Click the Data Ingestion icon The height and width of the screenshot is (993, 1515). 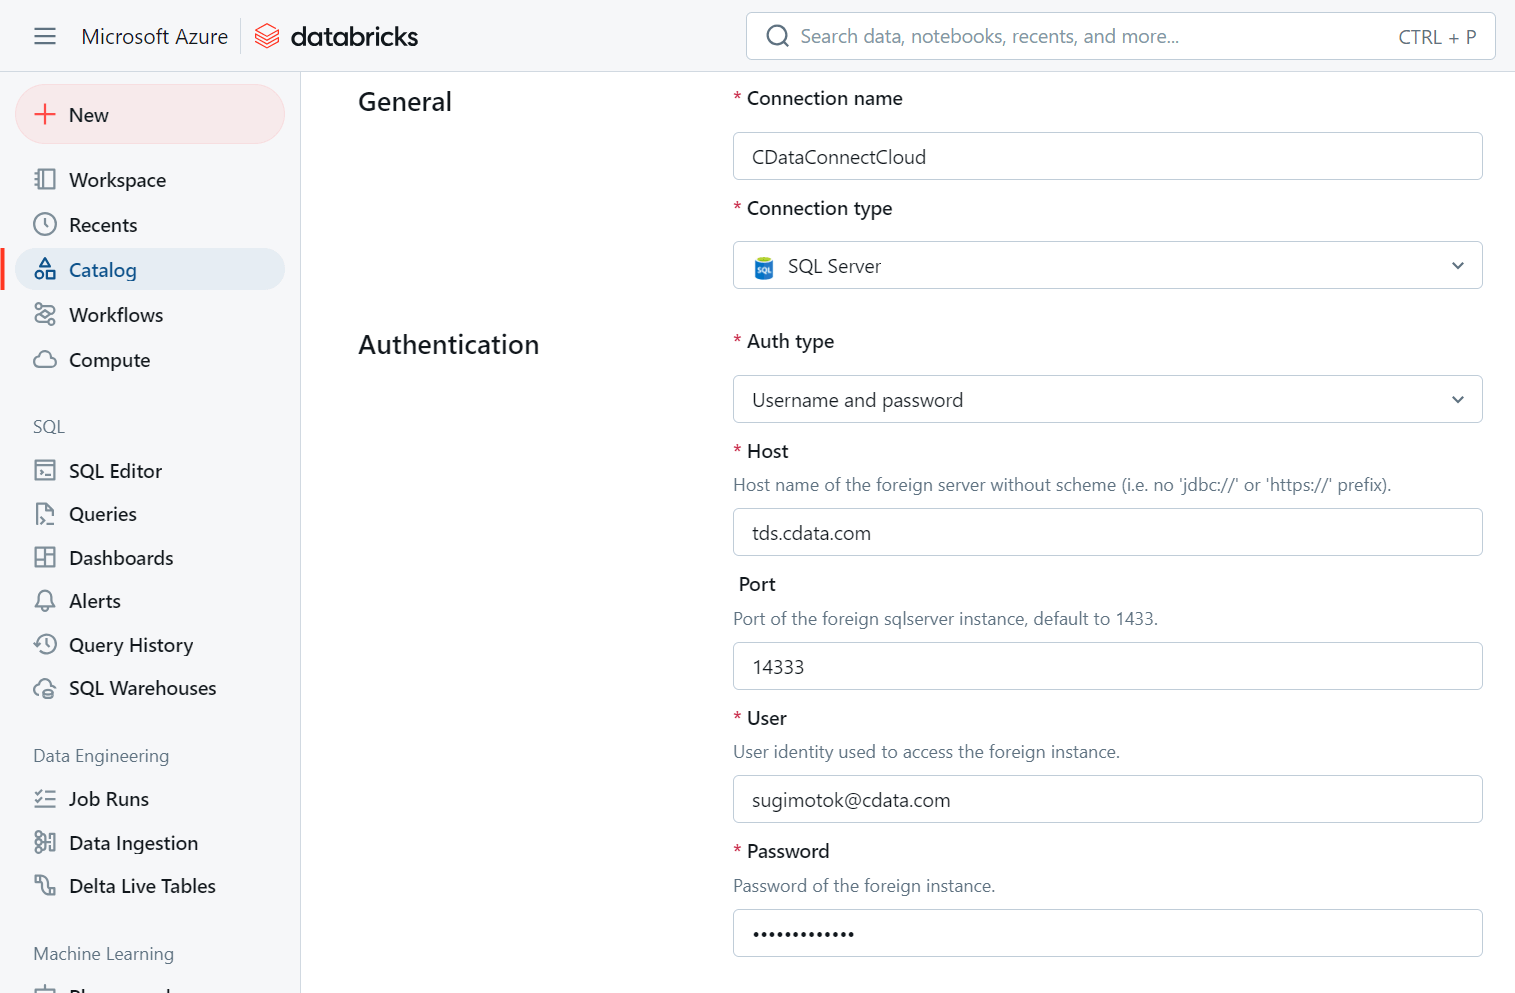[45, 842]
